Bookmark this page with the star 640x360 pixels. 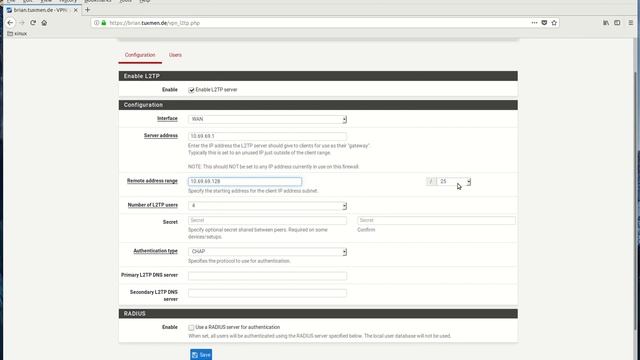coord(554,23)
